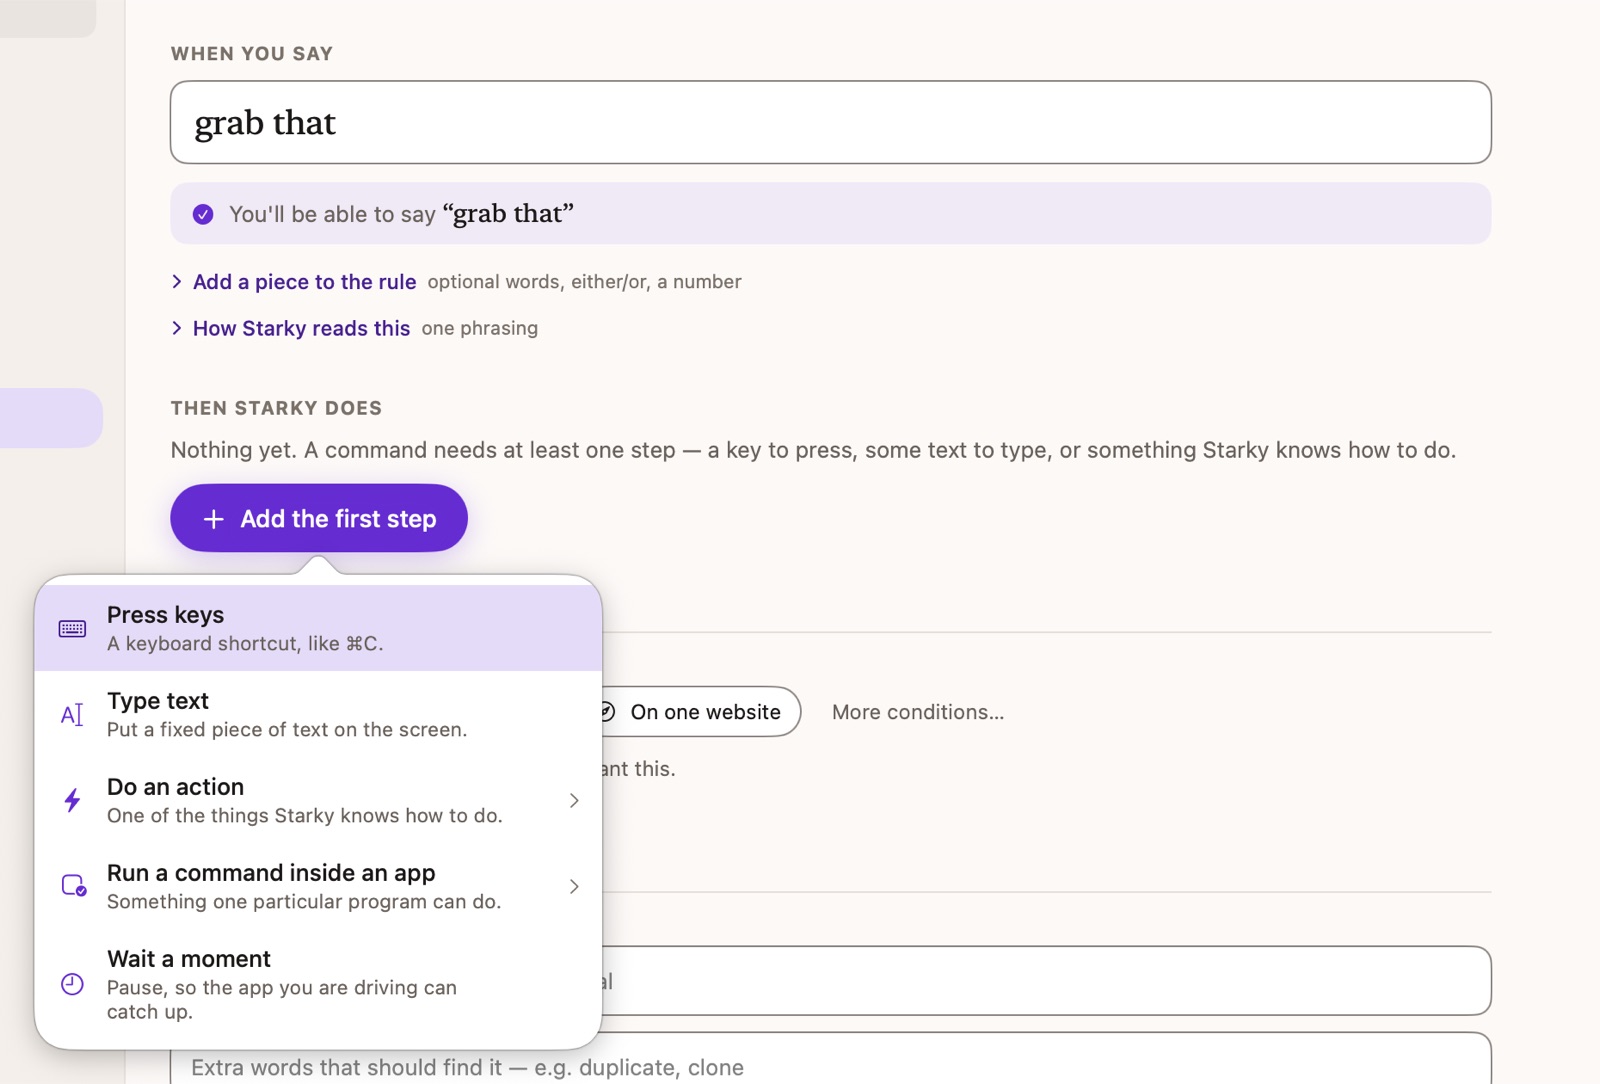Expand the Add a piece to the rule chevron
The height and width of the screenshot is (1084, 1600).
(x=177, y=282)
